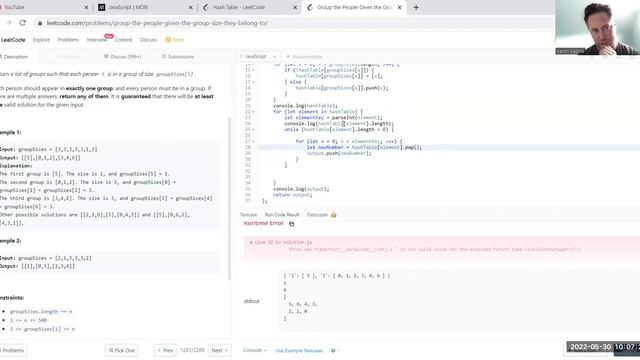This screenshot has height=360, width=640.
Task: Open the help icon dropdown near Console
Action: click(x=335, y=351)
